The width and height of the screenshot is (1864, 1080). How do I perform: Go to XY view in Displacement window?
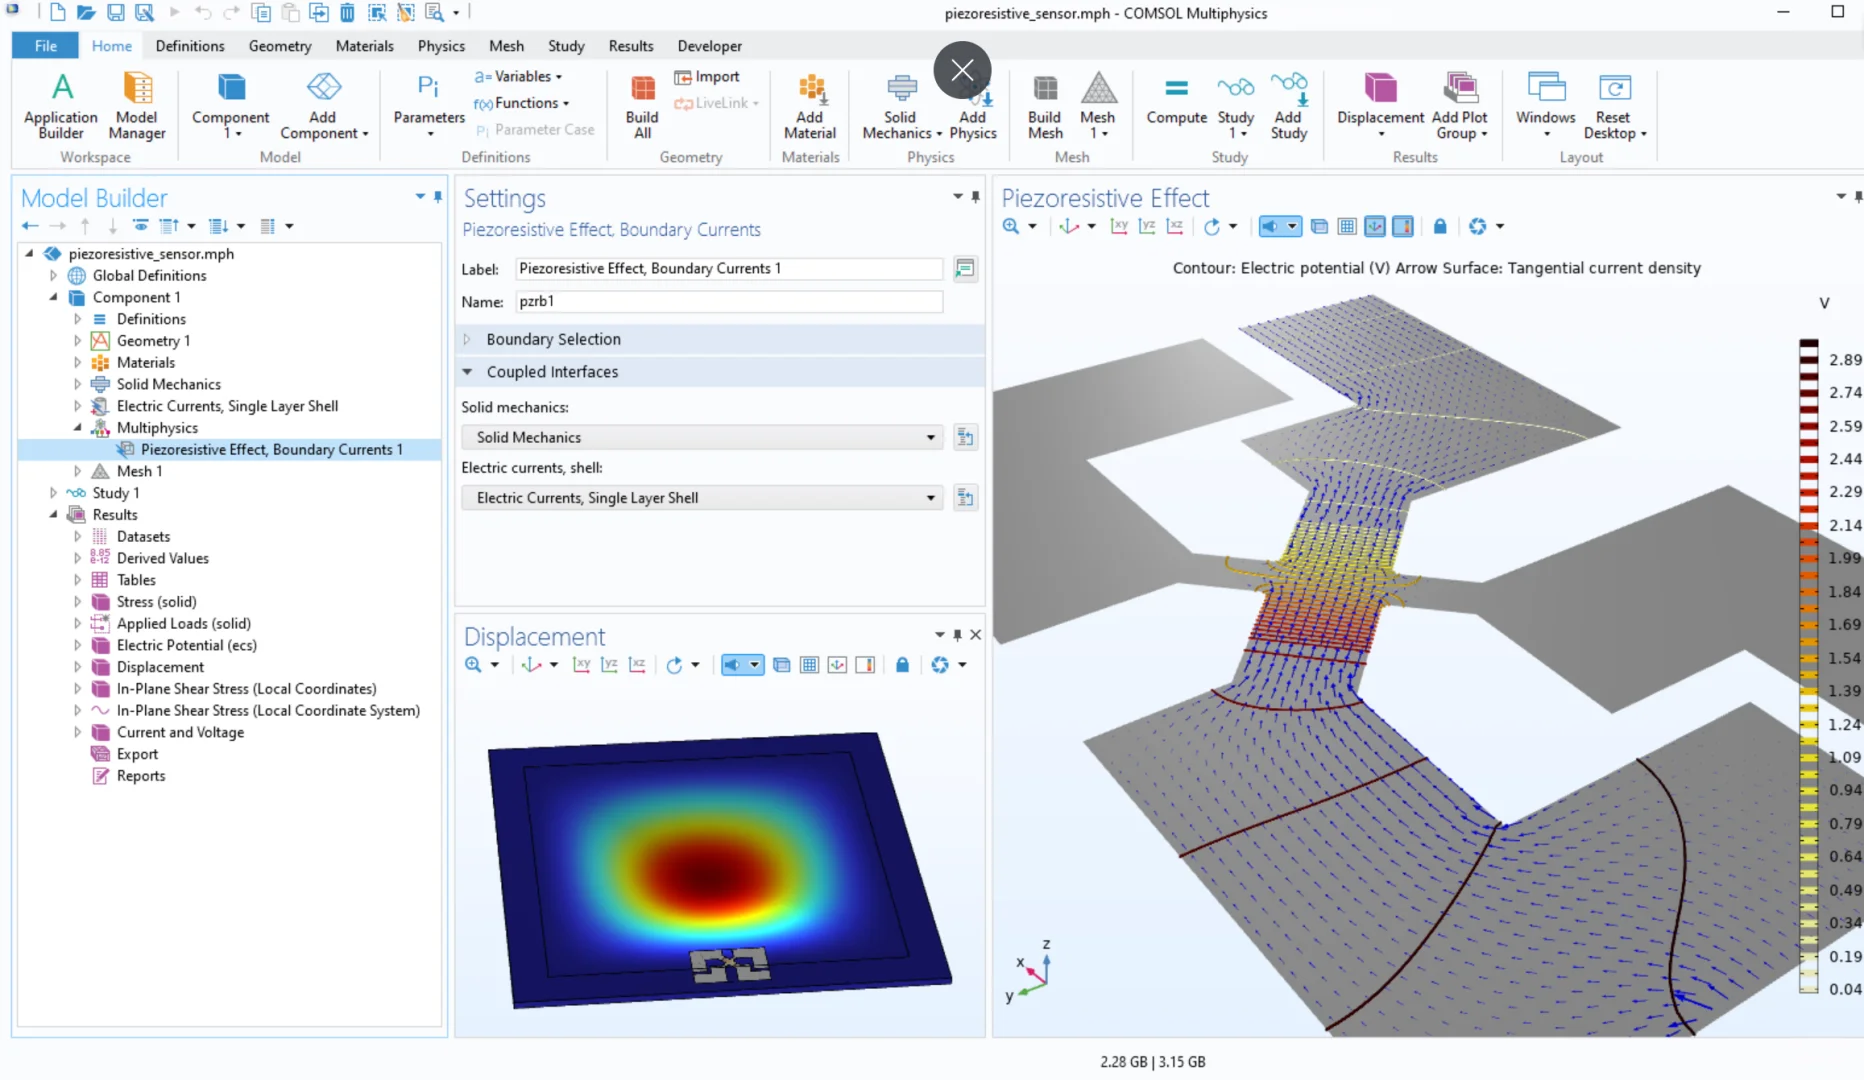[581, 665]
